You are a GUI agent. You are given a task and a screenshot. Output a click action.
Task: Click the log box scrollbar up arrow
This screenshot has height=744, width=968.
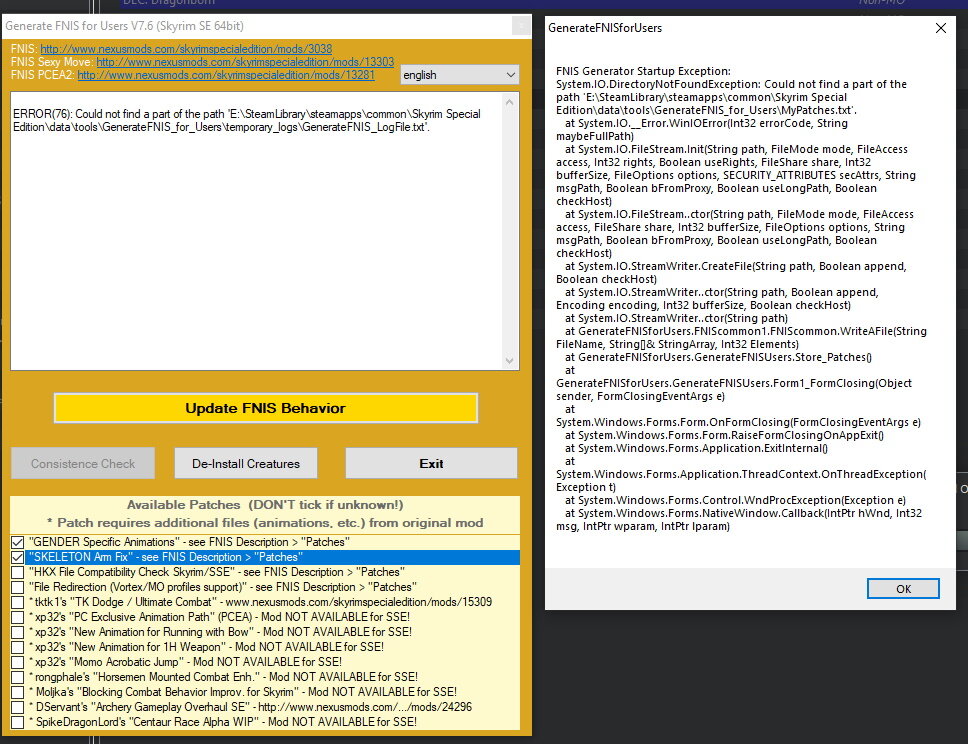click(x=509, y=102)
